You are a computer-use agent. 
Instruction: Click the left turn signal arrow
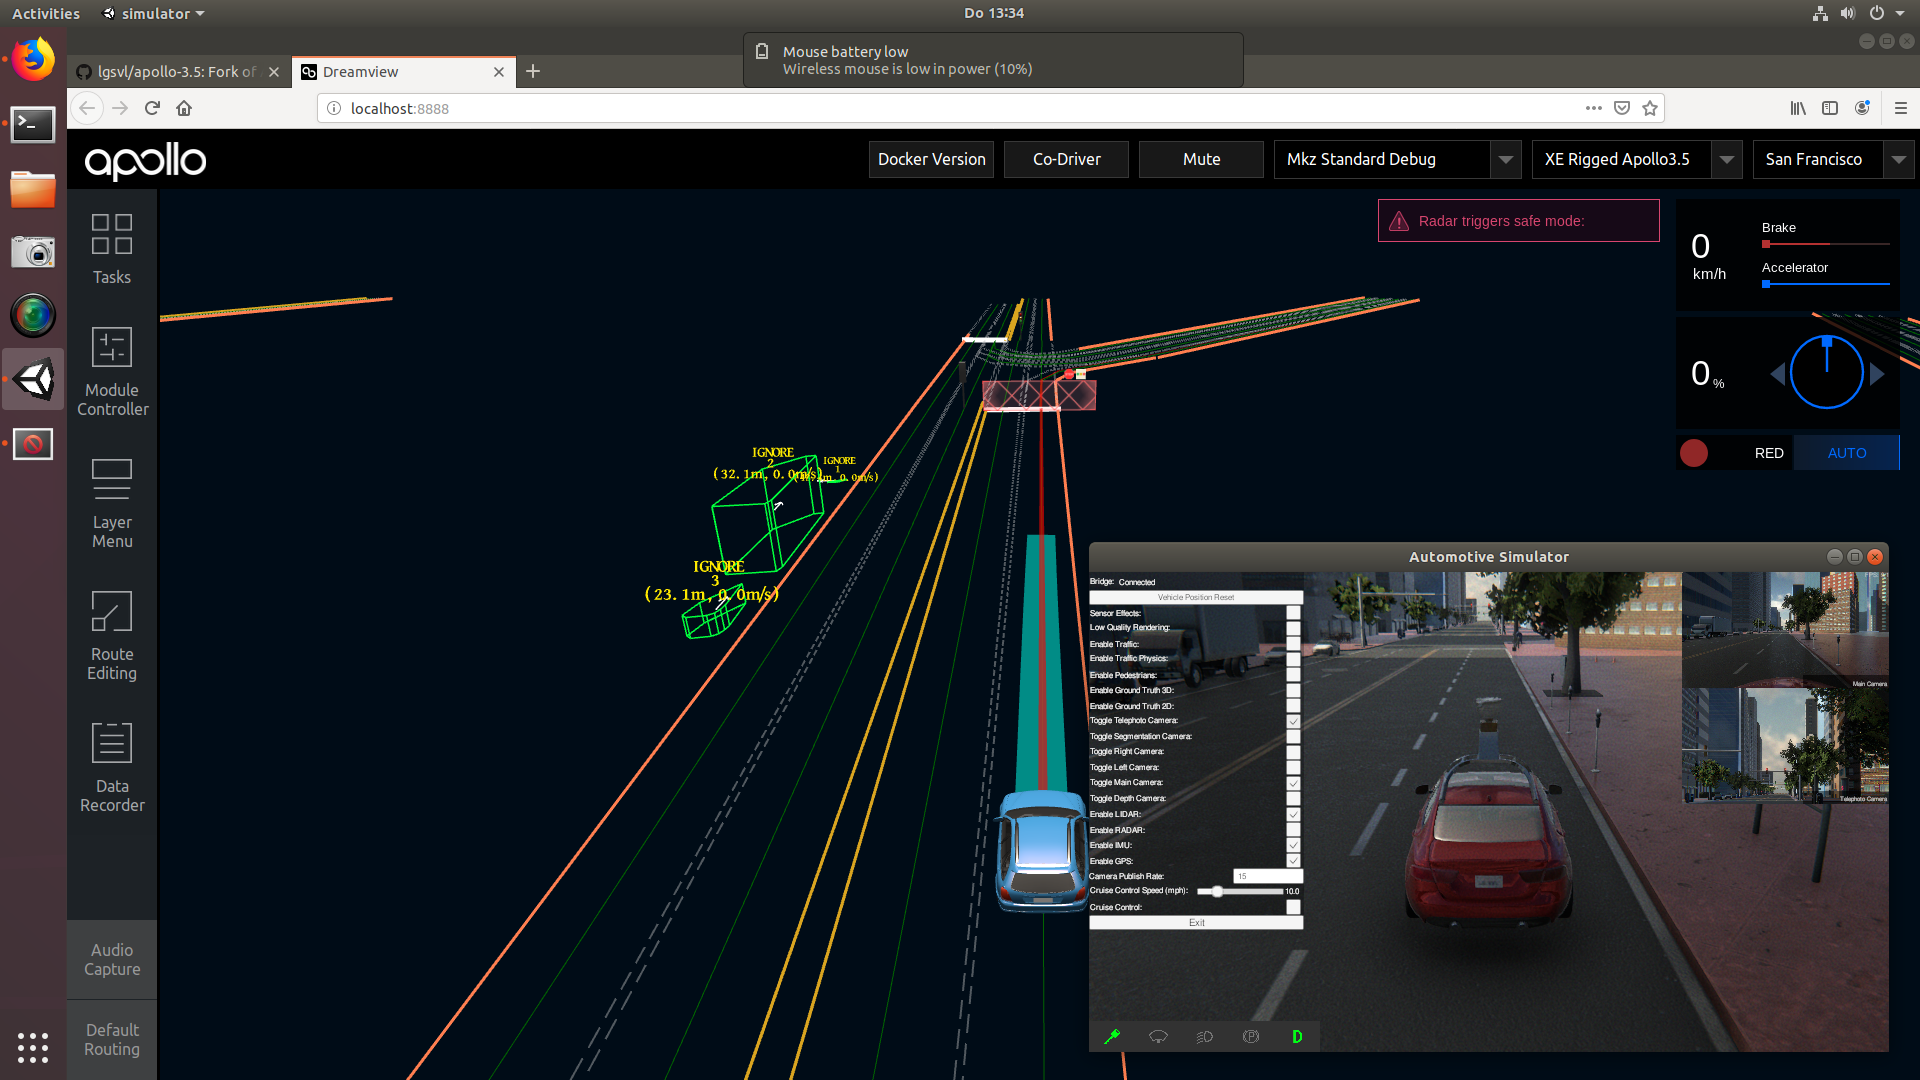[1777, 374]
